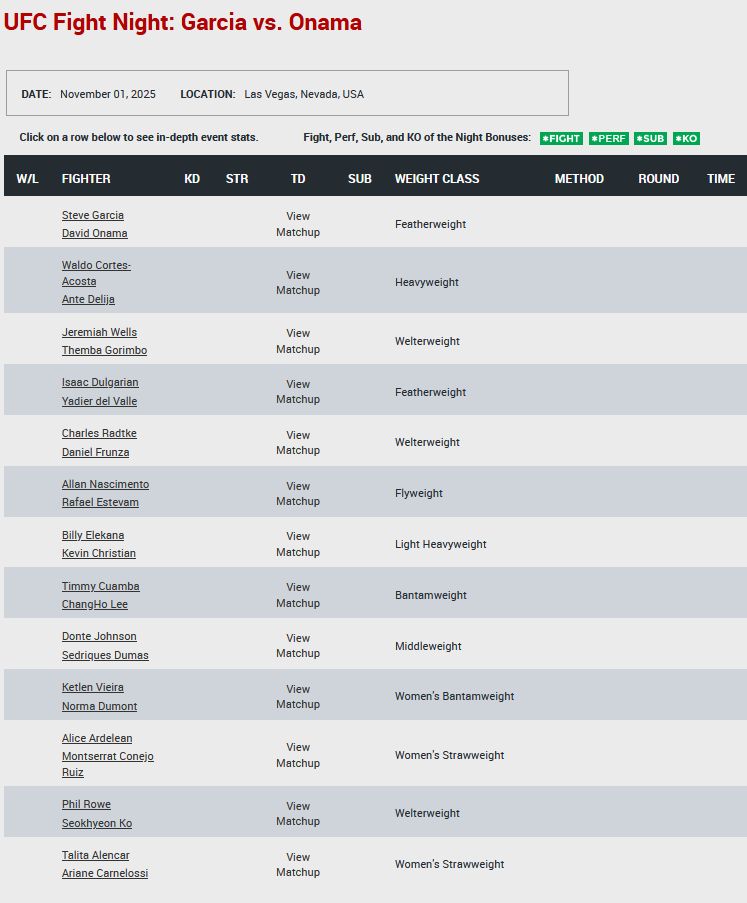
Task: View Matchup for Garcia vs Onama
Action: coord(298,224)
